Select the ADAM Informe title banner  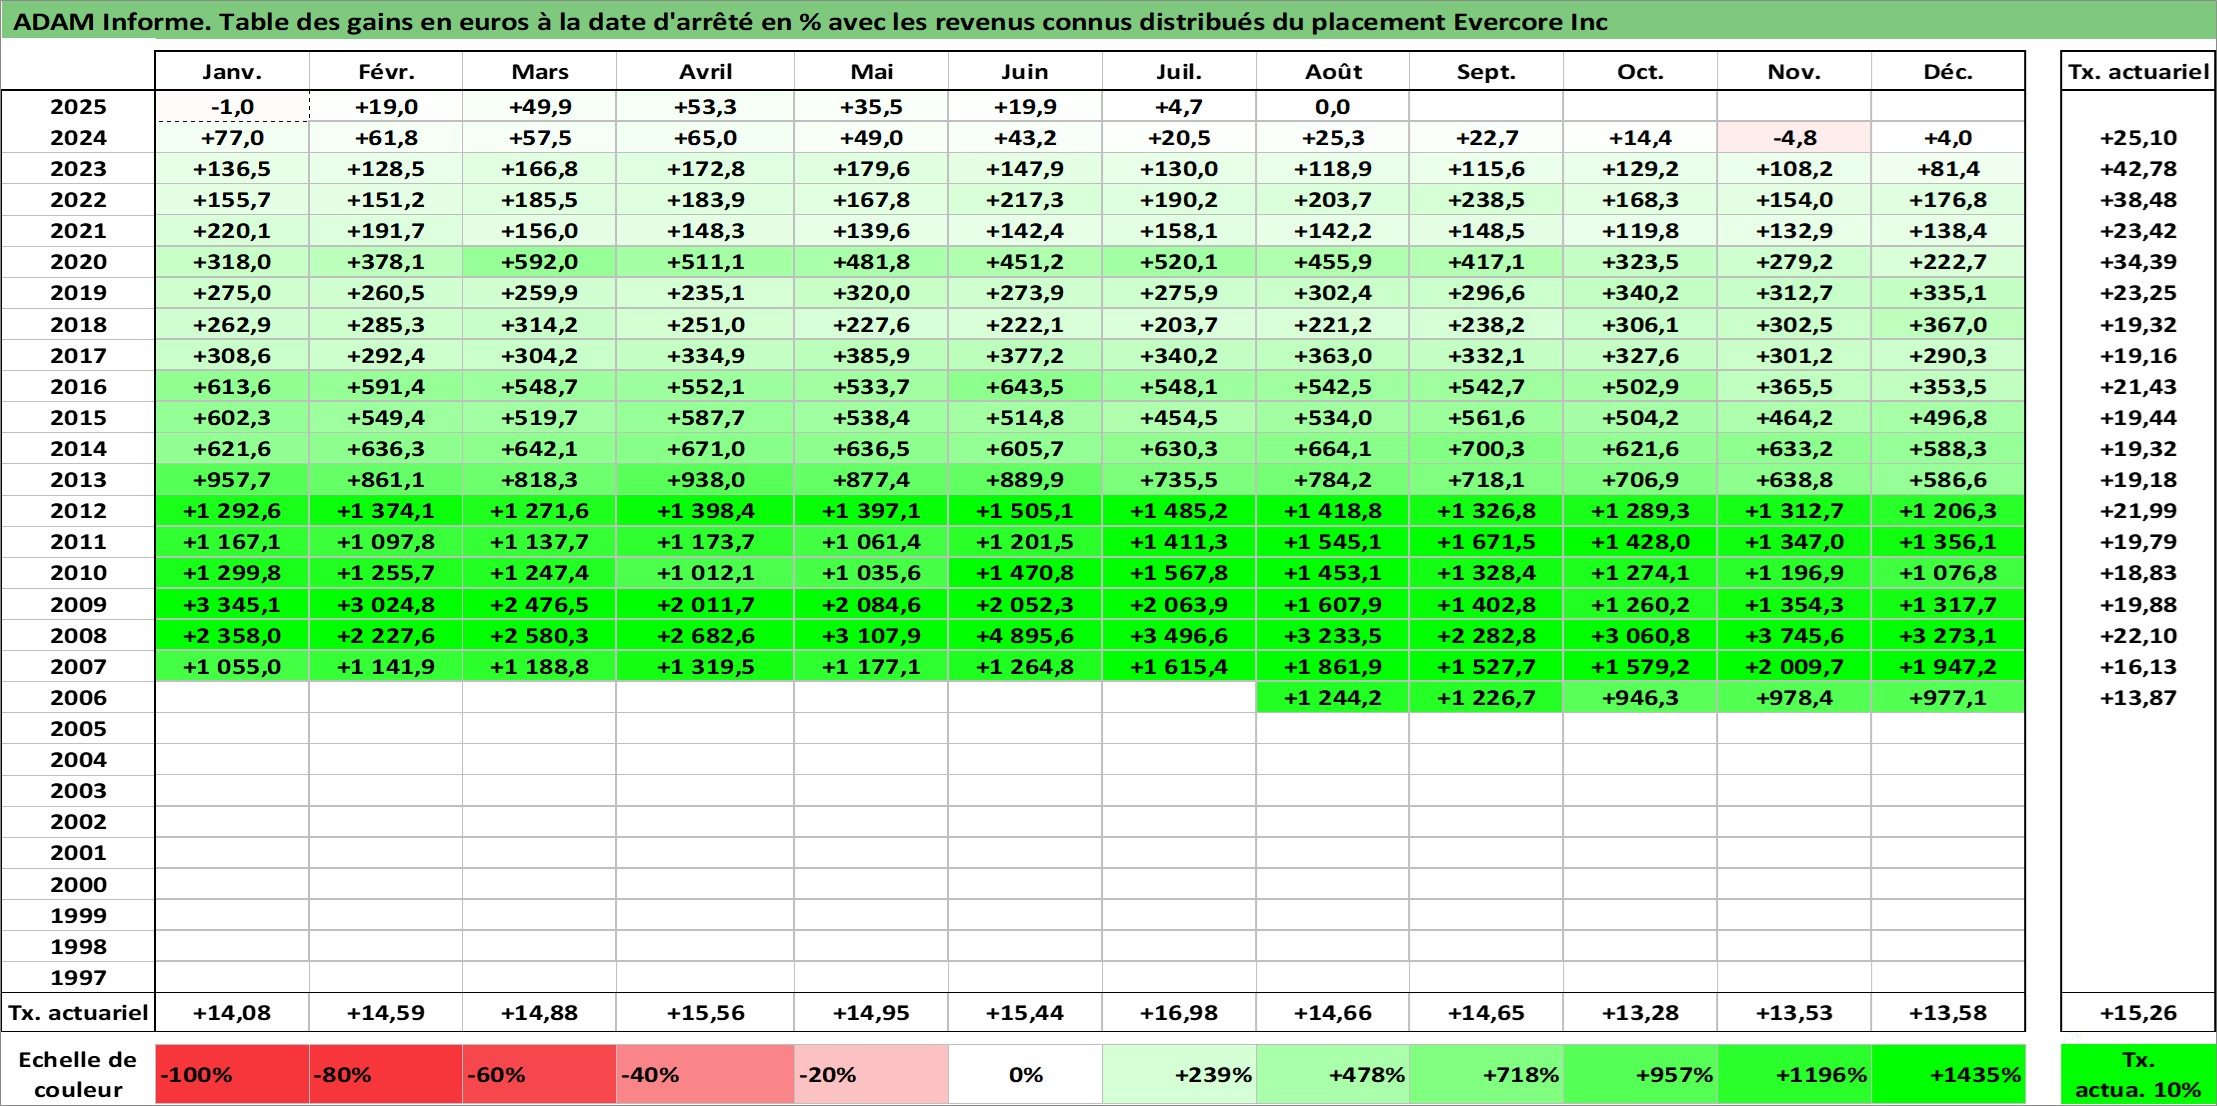(x=1108, y=21)
